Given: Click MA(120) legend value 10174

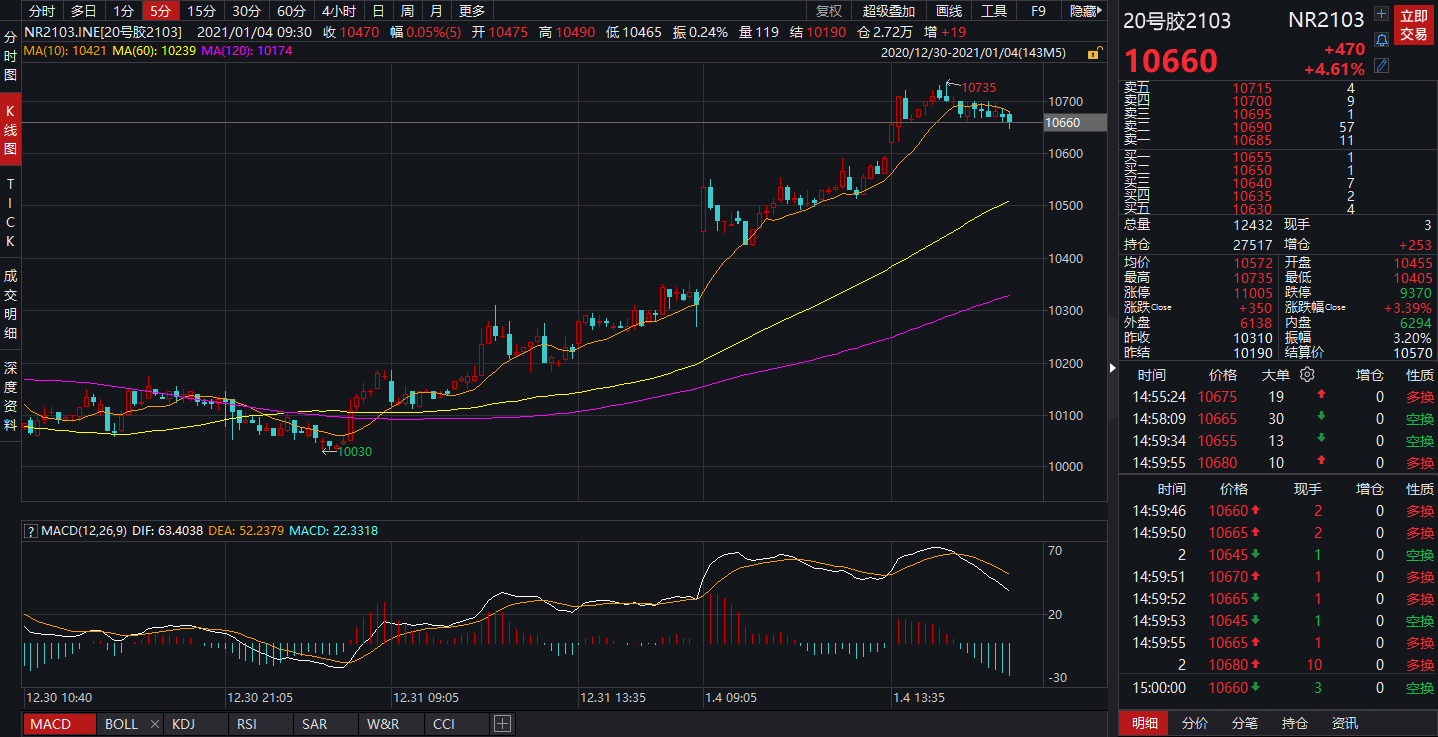Looking at the screenshot, I should coord(275,50).
